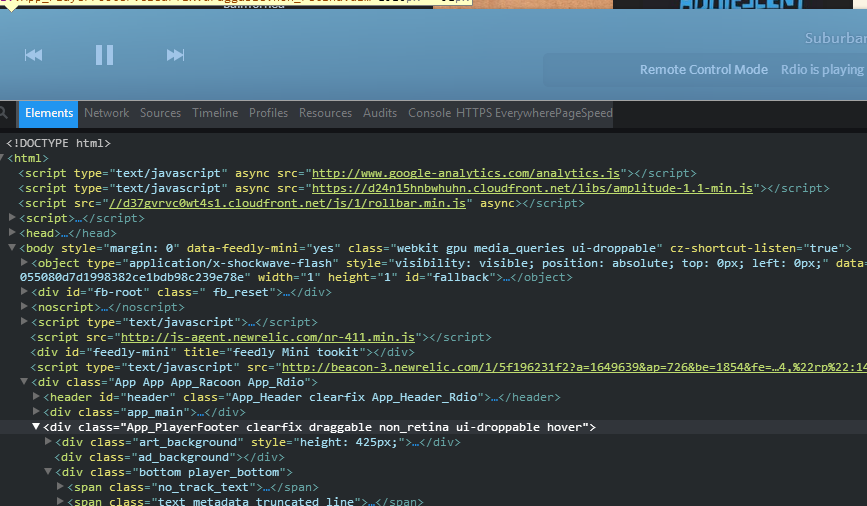Pause the currently playing music
The image size is (867, 506).
(104, 55)
